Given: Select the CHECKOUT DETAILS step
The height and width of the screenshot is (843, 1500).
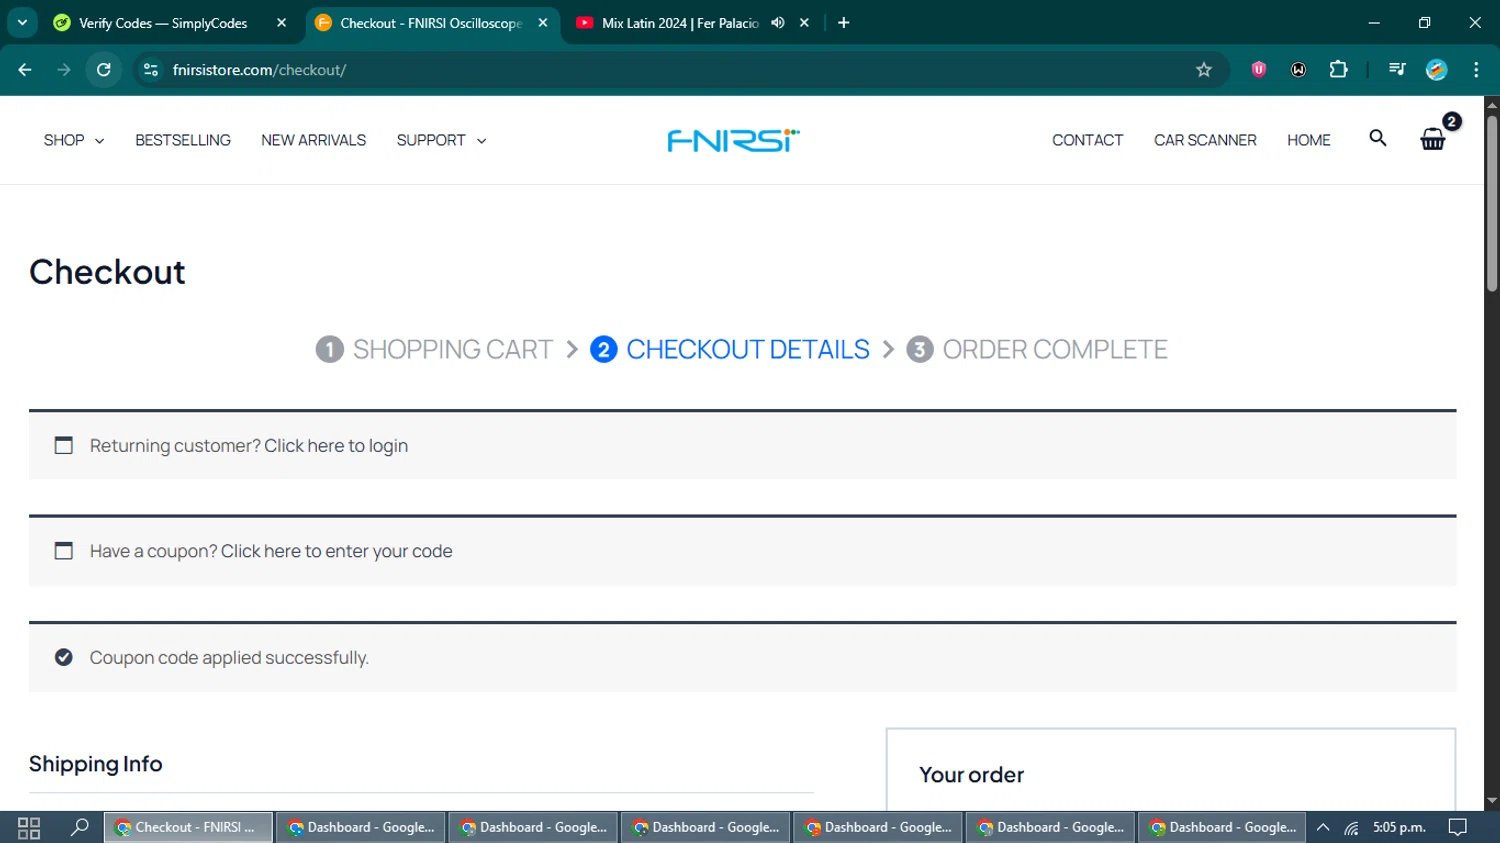Looking at the screenshot, I should tap(748, 349).
